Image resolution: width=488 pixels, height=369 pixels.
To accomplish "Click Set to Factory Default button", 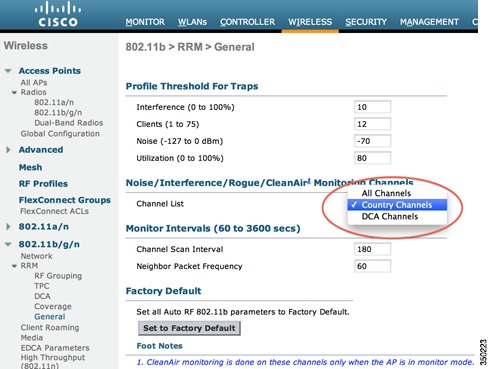I will tap(189, 328).
